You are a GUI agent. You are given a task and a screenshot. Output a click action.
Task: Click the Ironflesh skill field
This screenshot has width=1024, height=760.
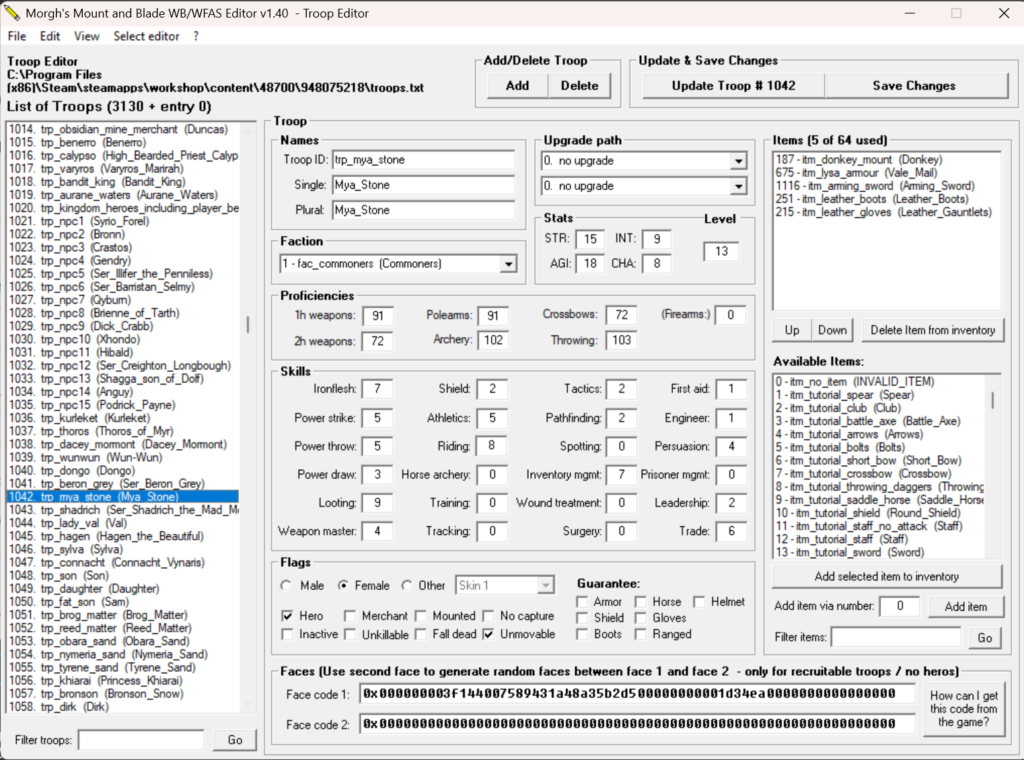(x=377, y=389)
